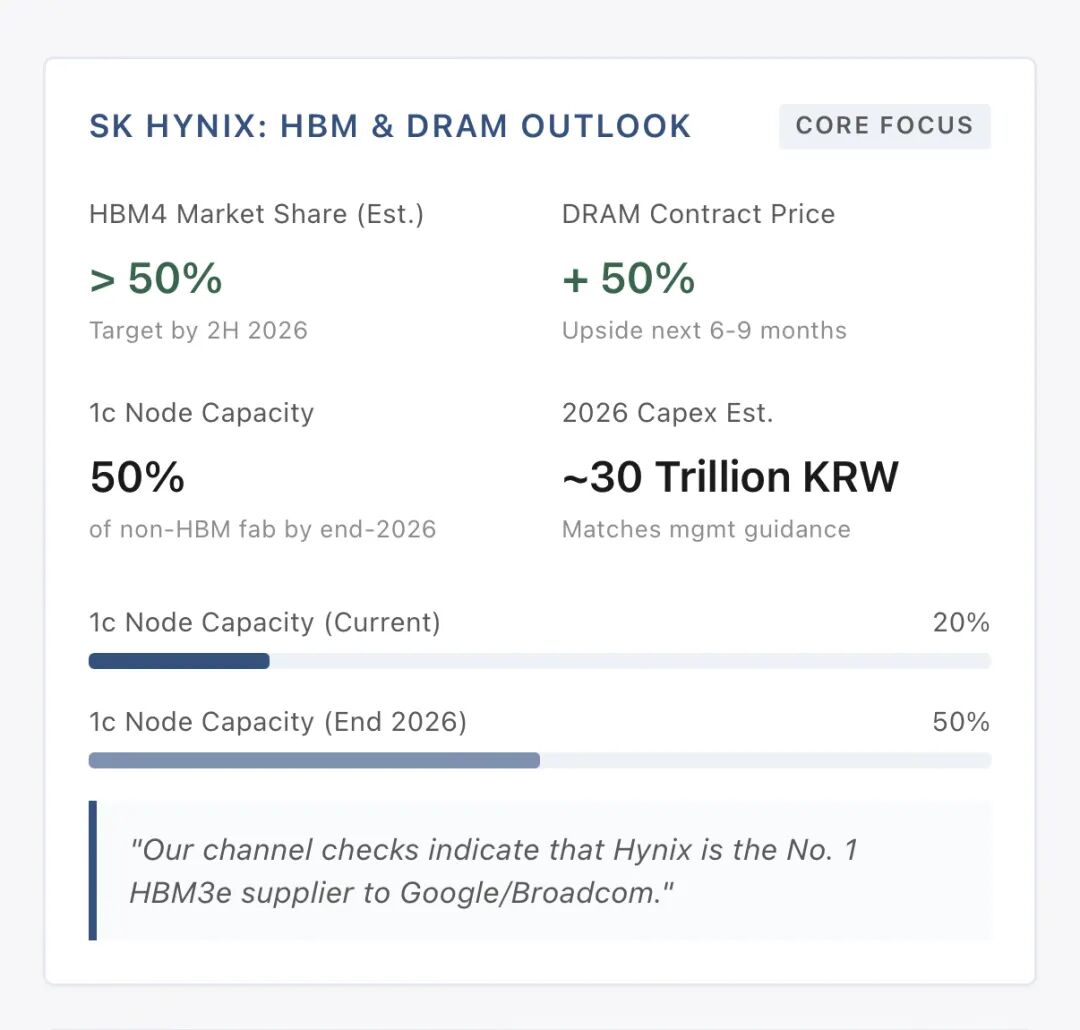The image size is (1080, 1030).
Task: Select the + 50% DRAM price value
Action: 628,279
